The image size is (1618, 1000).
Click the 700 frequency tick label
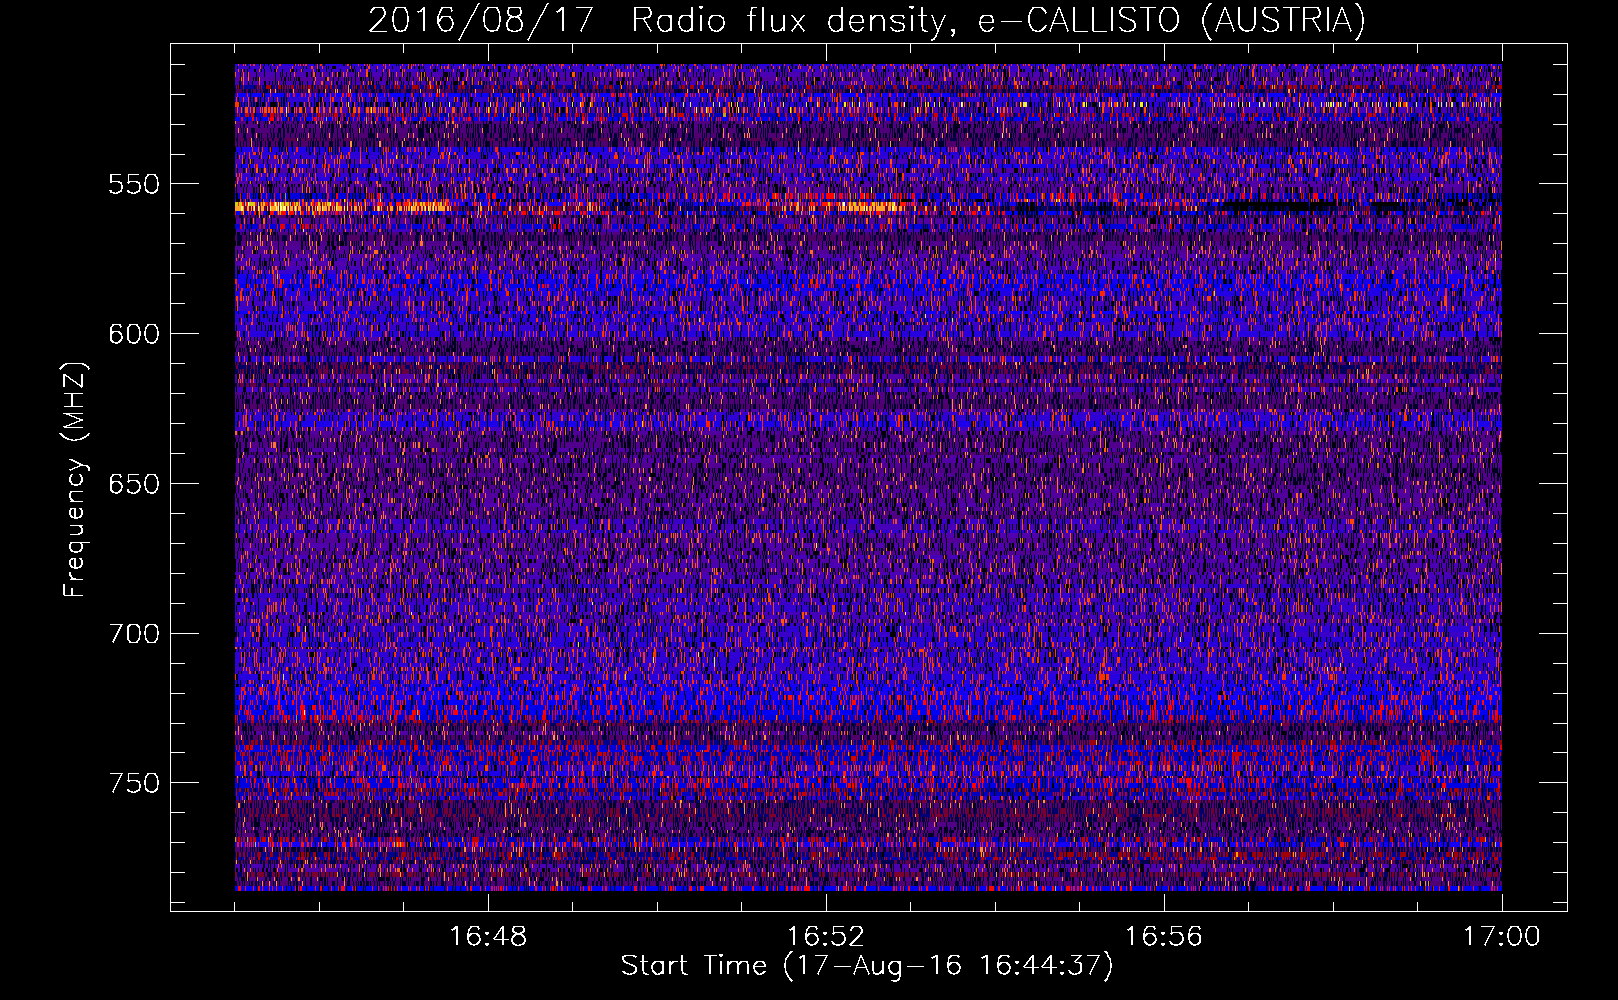(x=134, y=634)
